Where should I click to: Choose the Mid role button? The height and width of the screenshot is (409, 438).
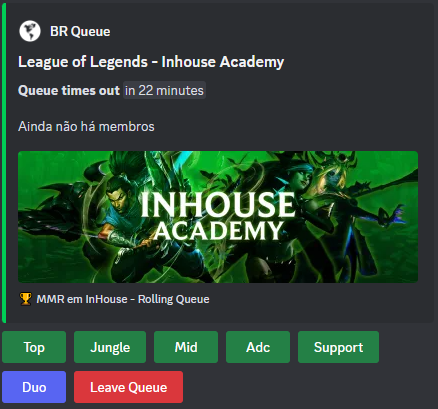pos(186,347)
